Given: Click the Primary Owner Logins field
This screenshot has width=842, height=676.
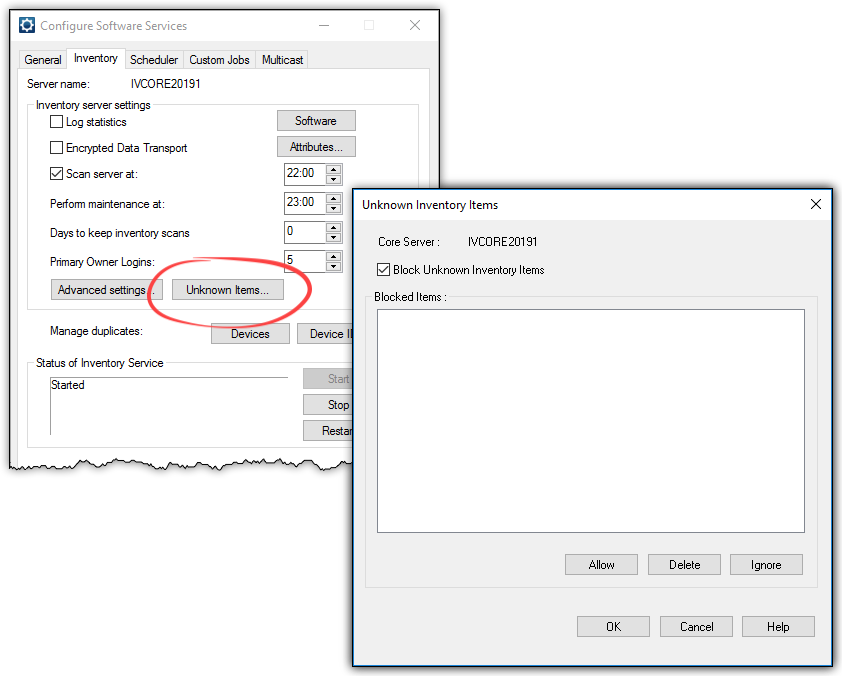Looking at the screenshot, I should pyautogui.click(x=304, y=261).
